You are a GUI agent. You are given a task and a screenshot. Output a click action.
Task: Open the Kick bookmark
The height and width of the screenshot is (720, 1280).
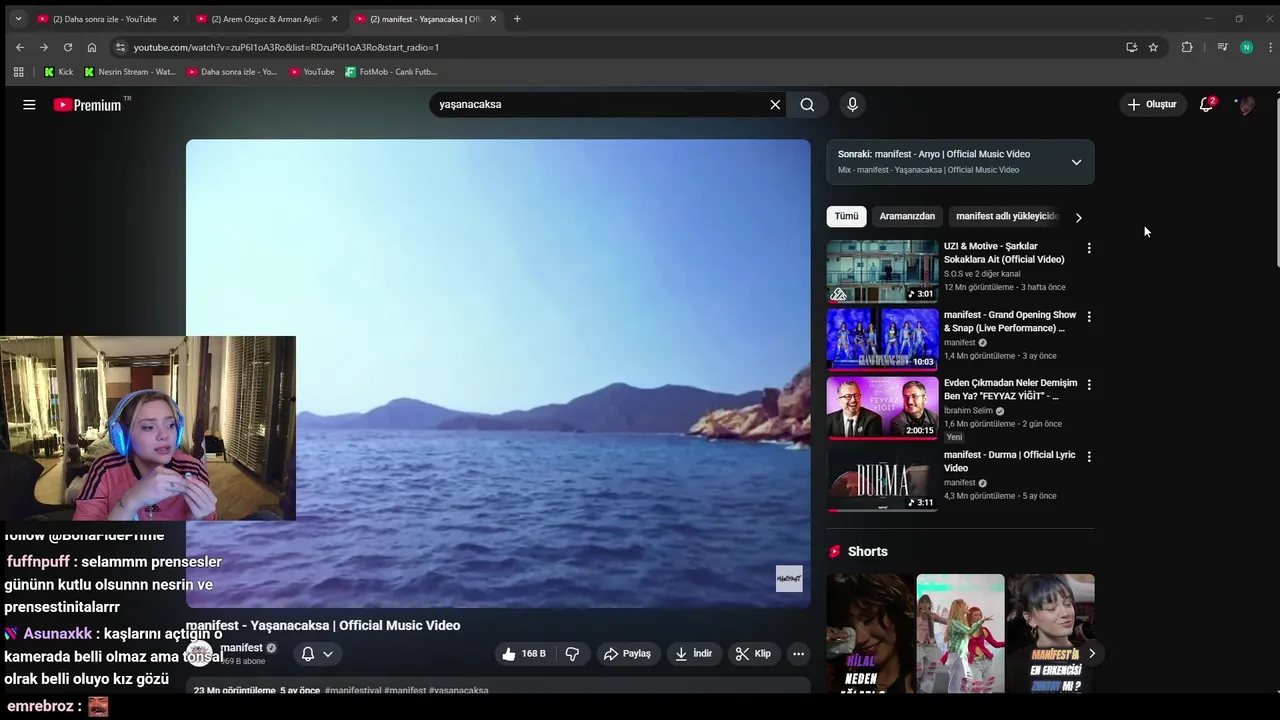[x=58, y=72]
